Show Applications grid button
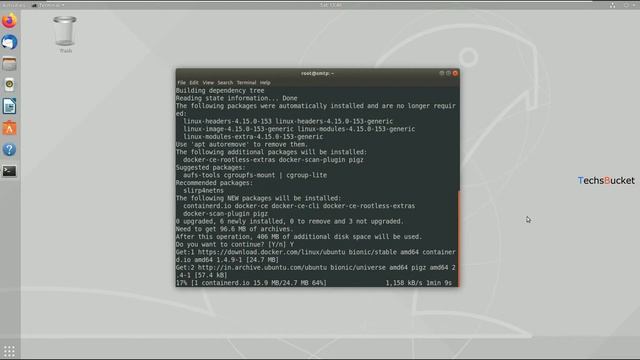 click(9, 351)
